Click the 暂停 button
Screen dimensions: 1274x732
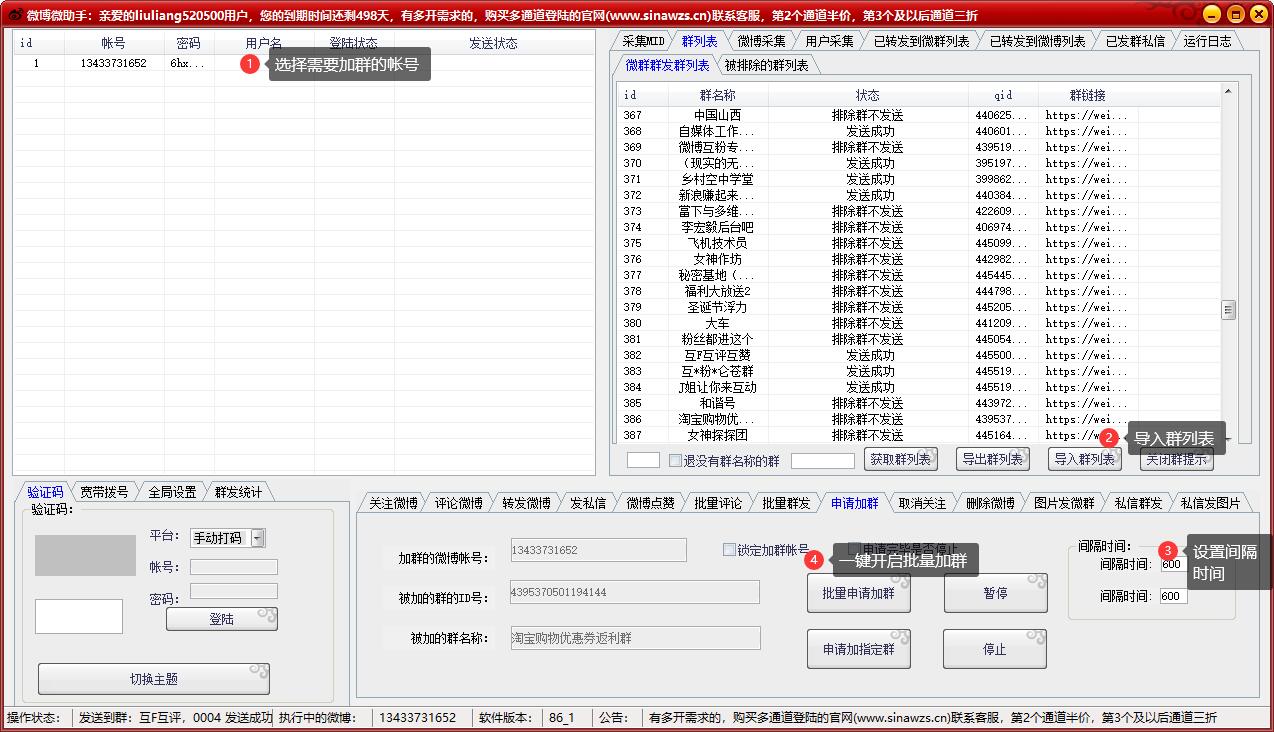[995, 593]
